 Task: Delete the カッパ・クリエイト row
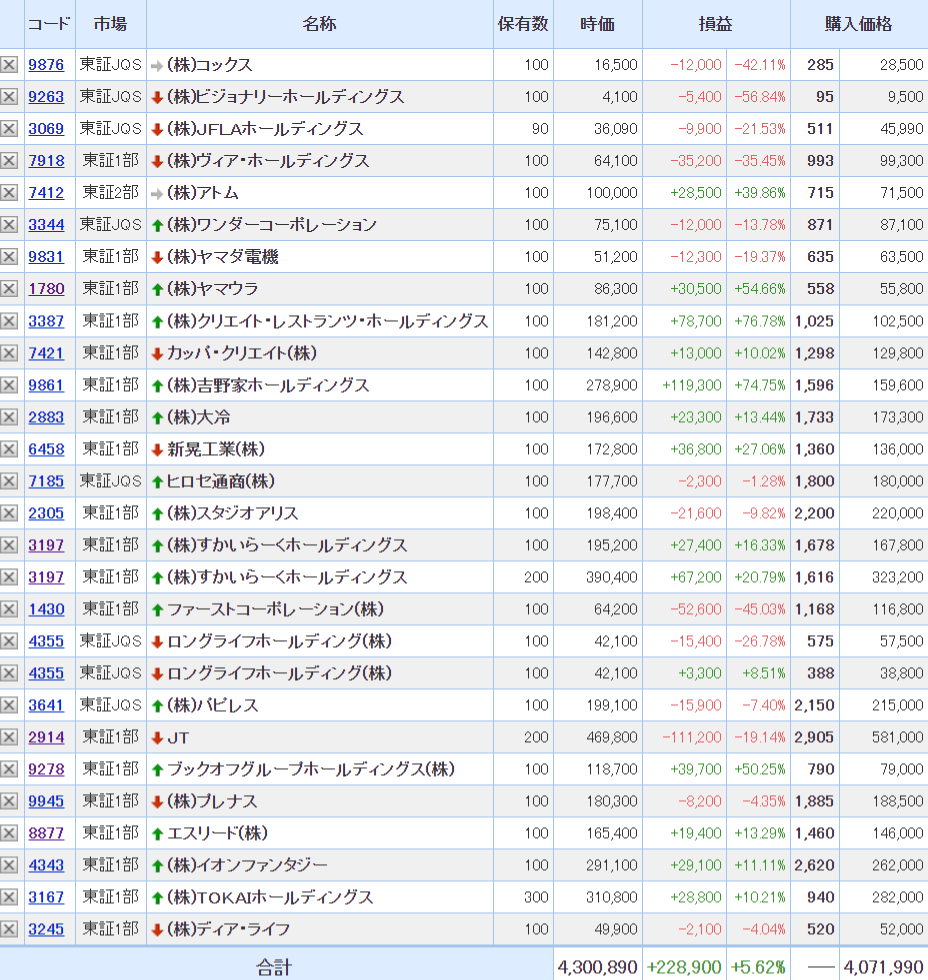tap(9, 353)
